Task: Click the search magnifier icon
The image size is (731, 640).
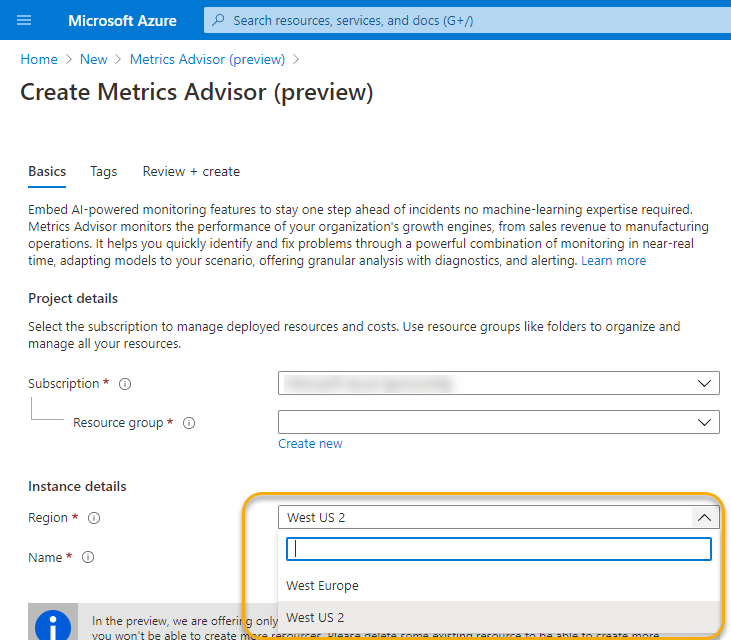Action: [x=218, y=20]
